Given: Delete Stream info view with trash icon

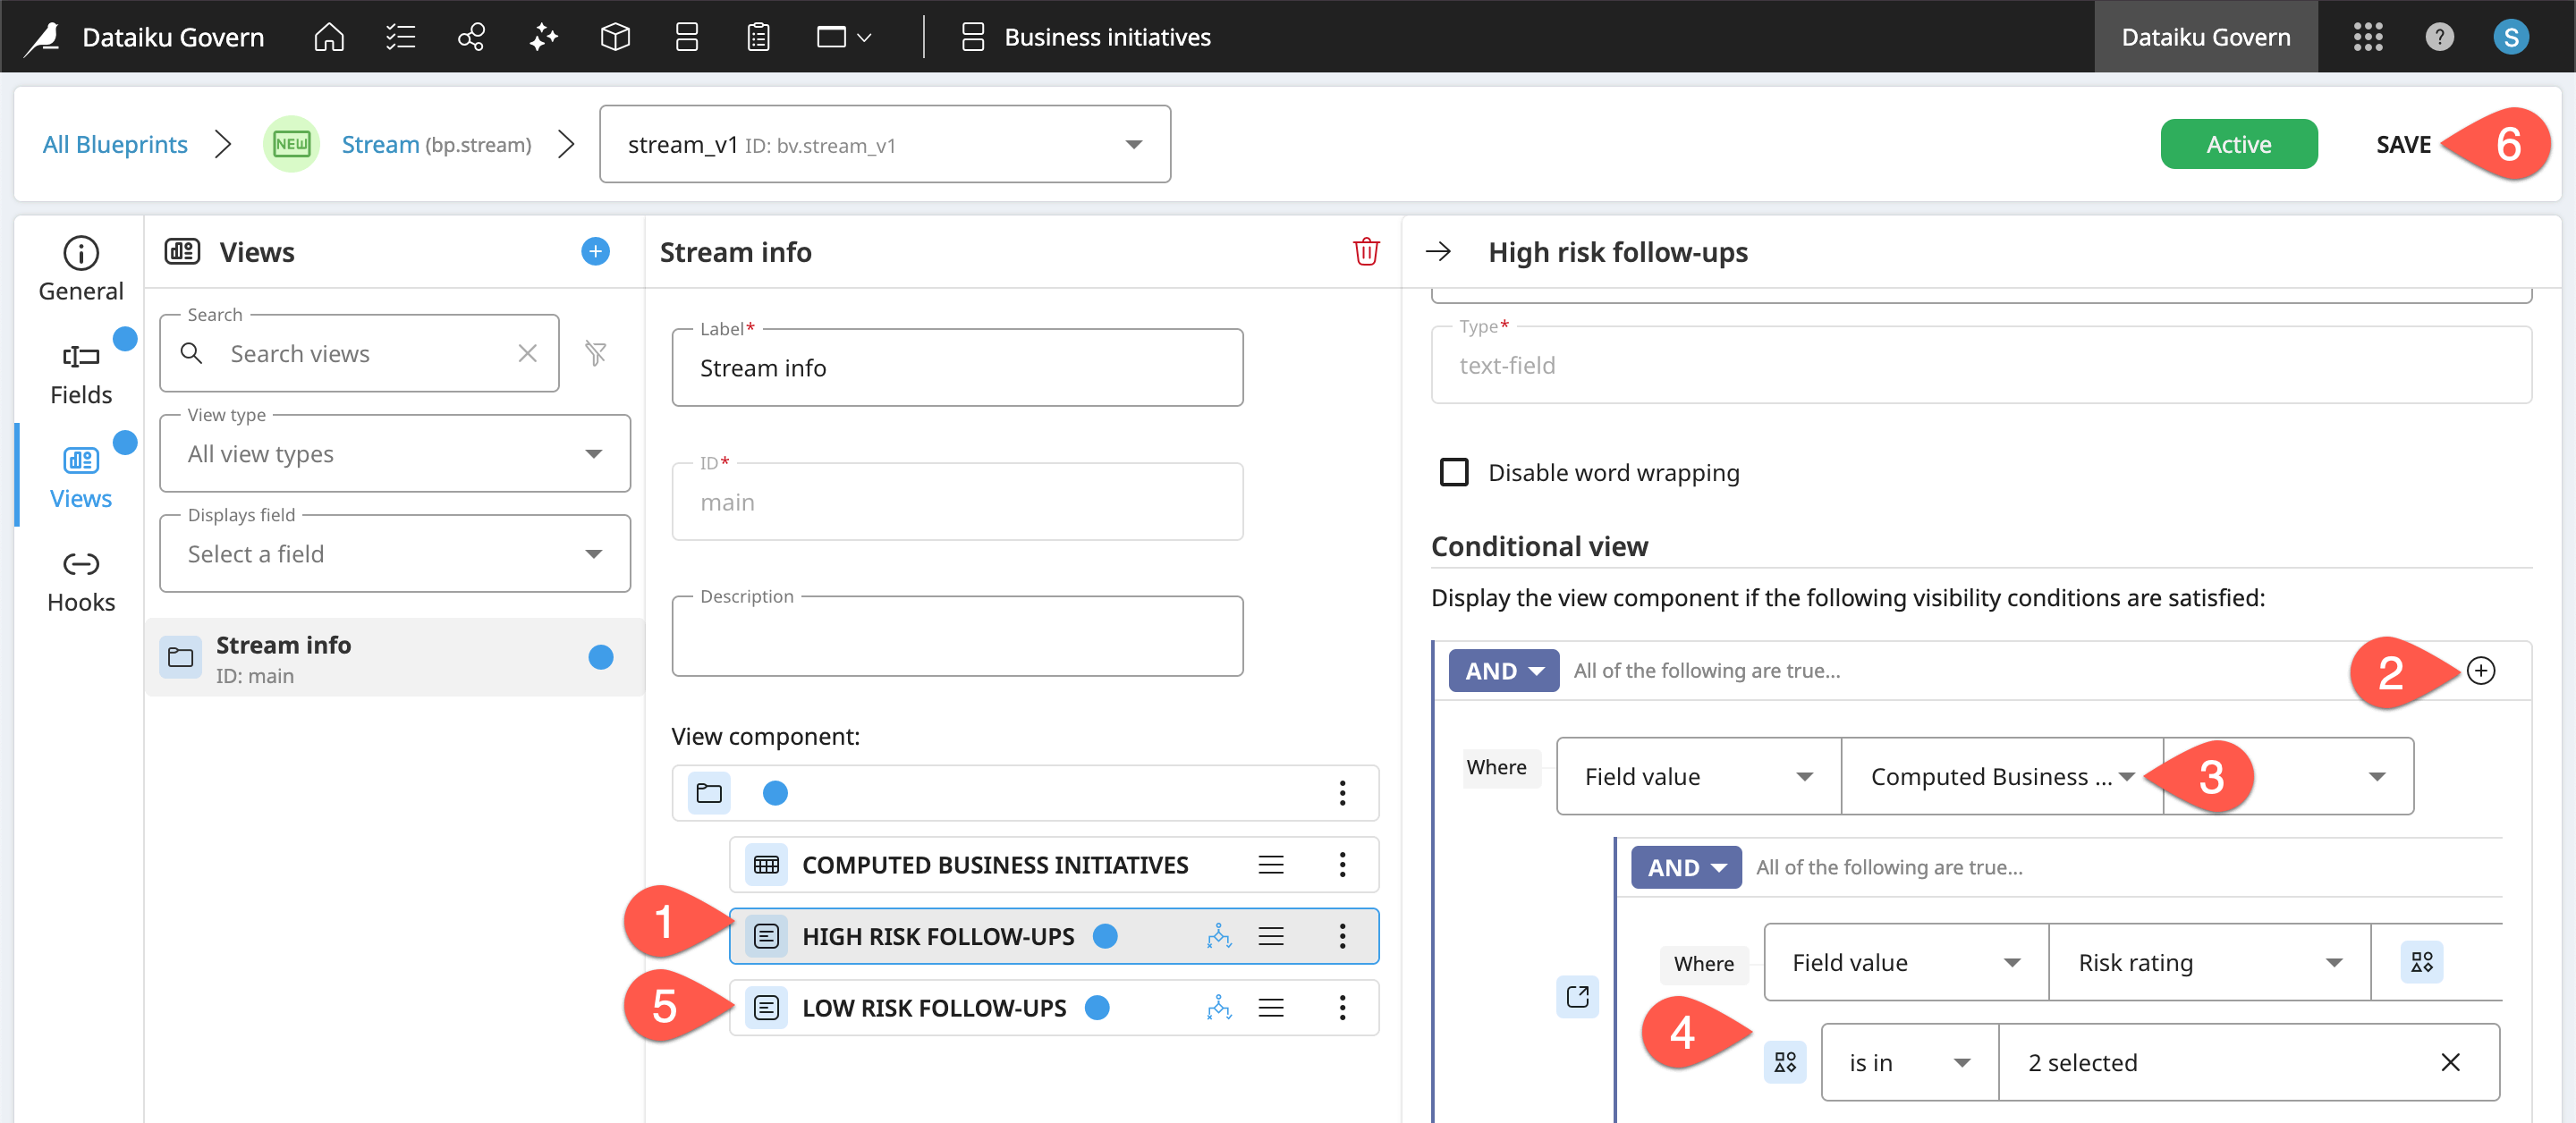Looking at the screenshot, I should point(1365,251).
